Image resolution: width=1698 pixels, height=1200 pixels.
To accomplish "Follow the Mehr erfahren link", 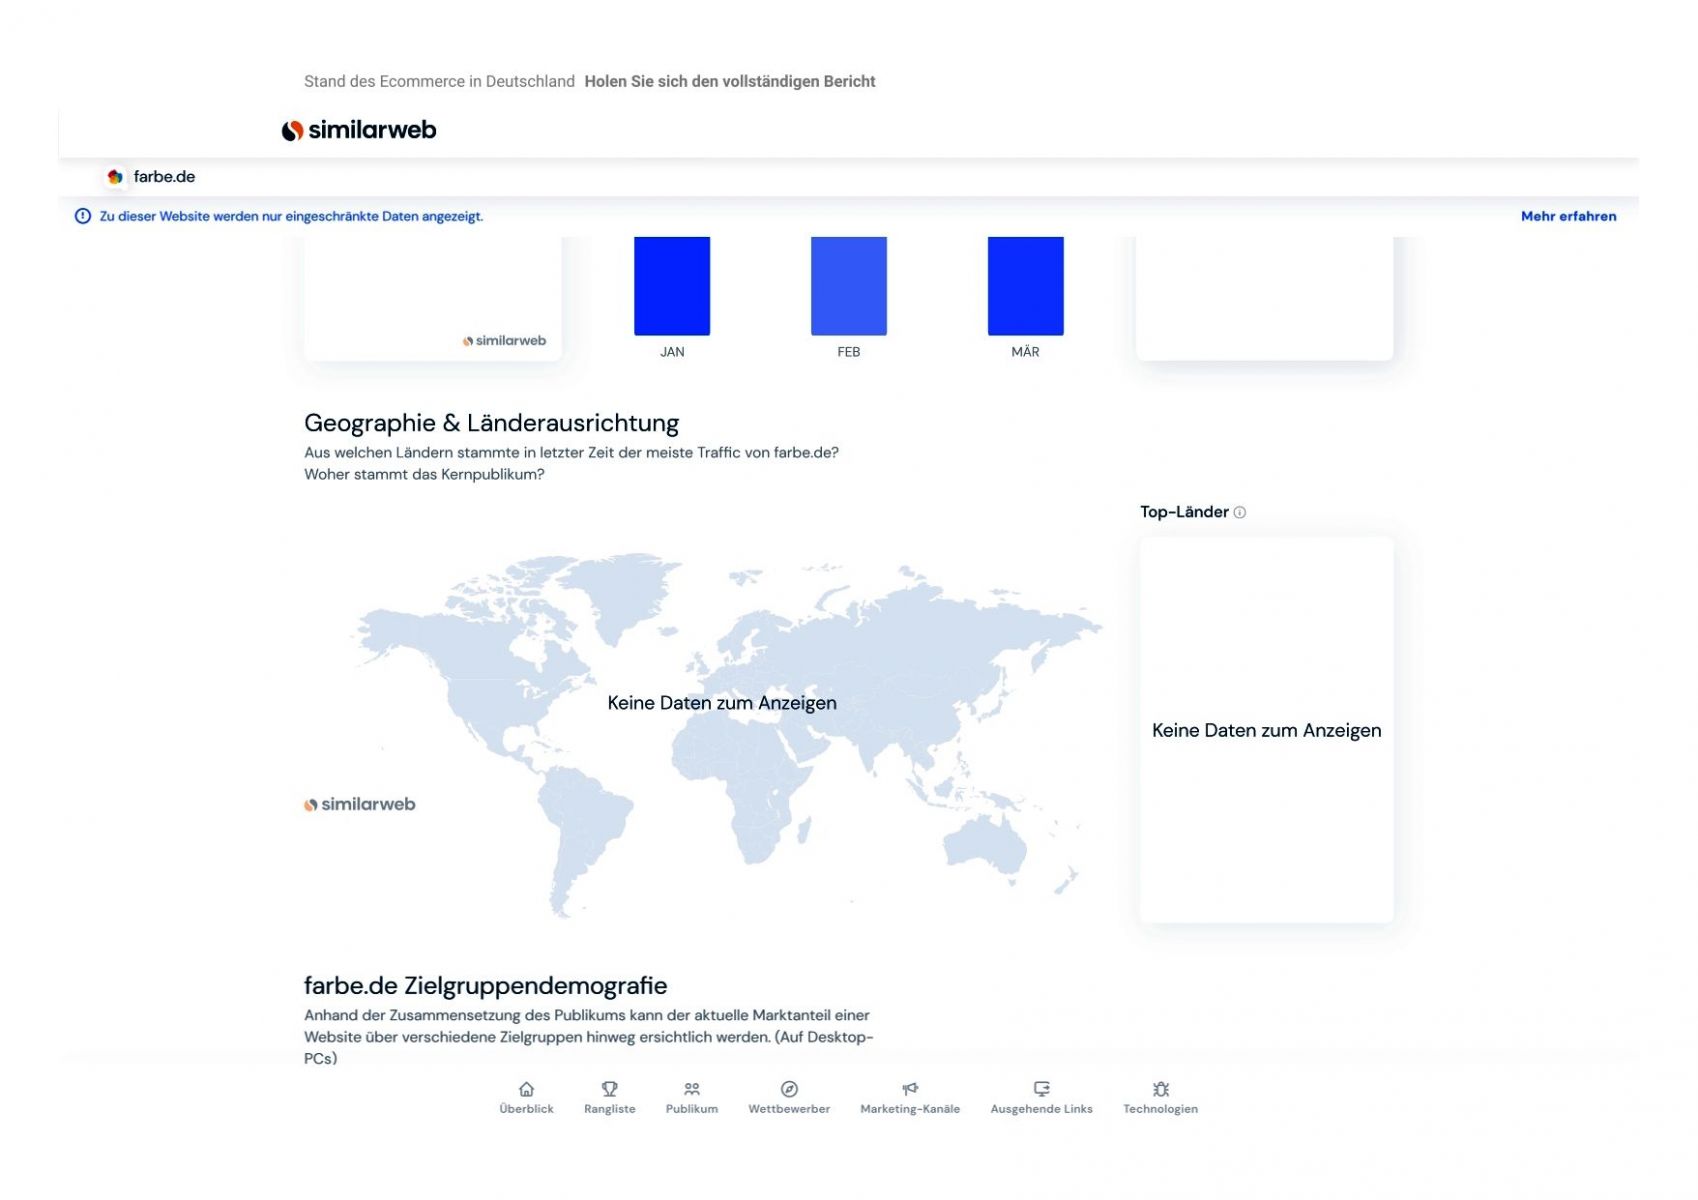I will 1568,216.
